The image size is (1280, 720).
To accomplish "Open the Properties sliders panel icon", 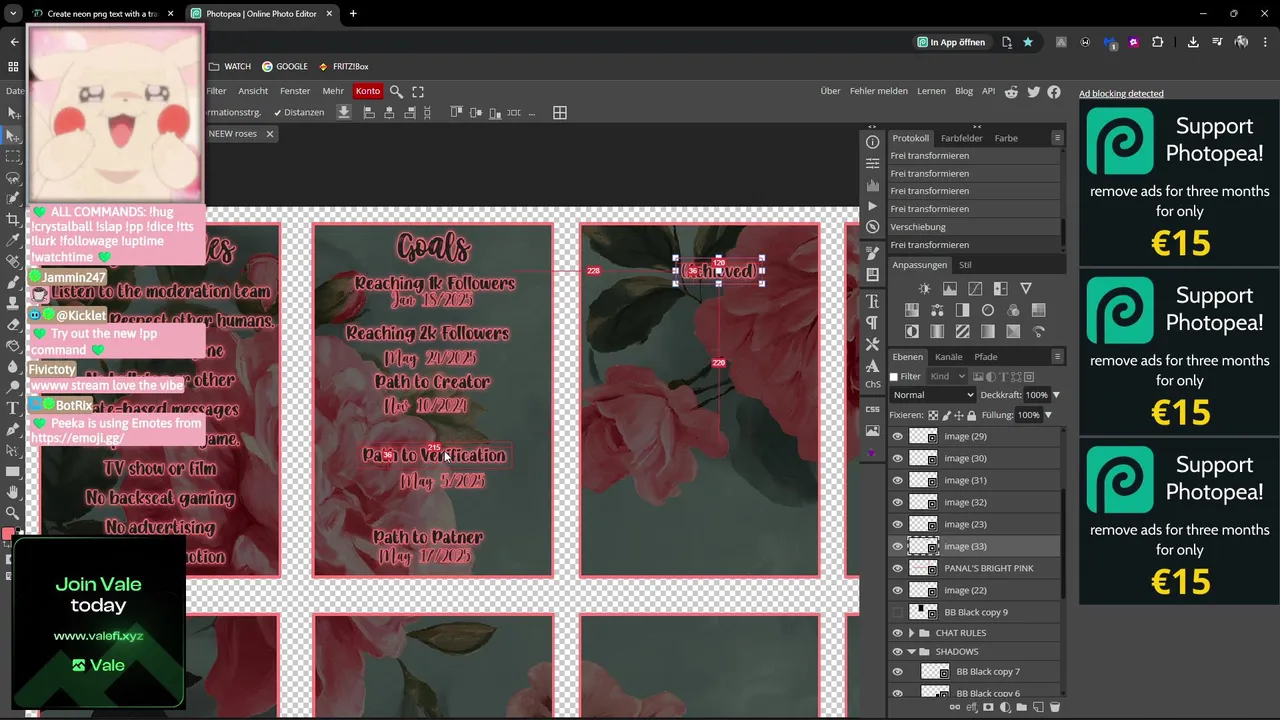I will click(872, 163).
